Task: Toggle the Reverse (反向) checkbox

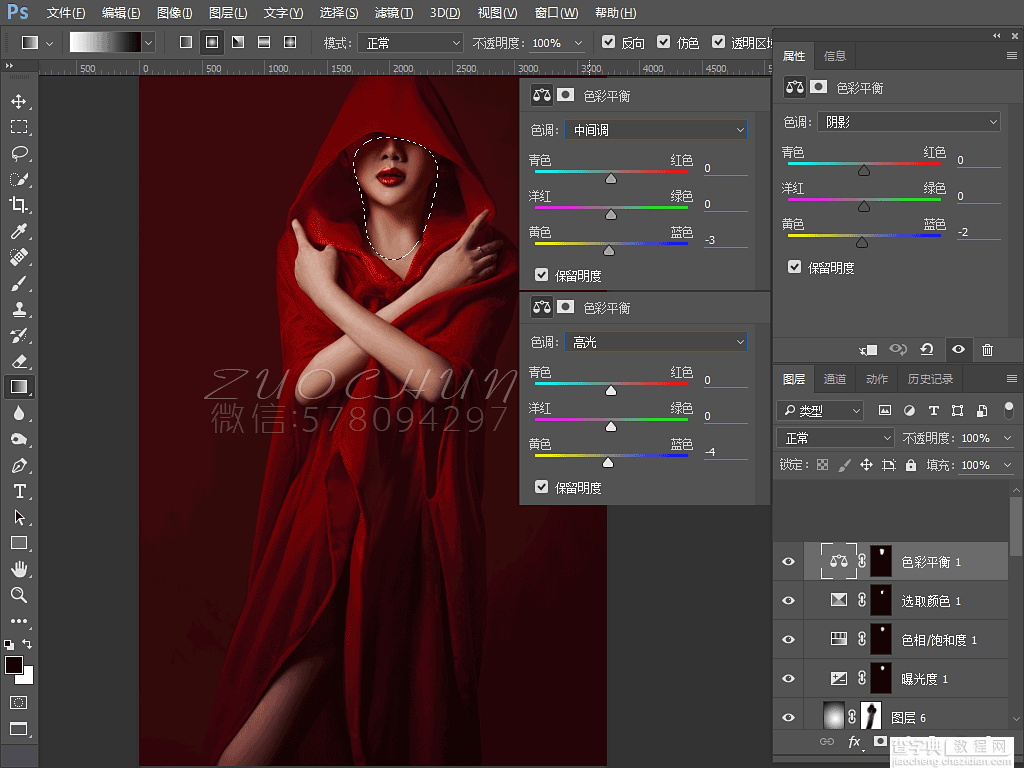Action: pos(608,42)
